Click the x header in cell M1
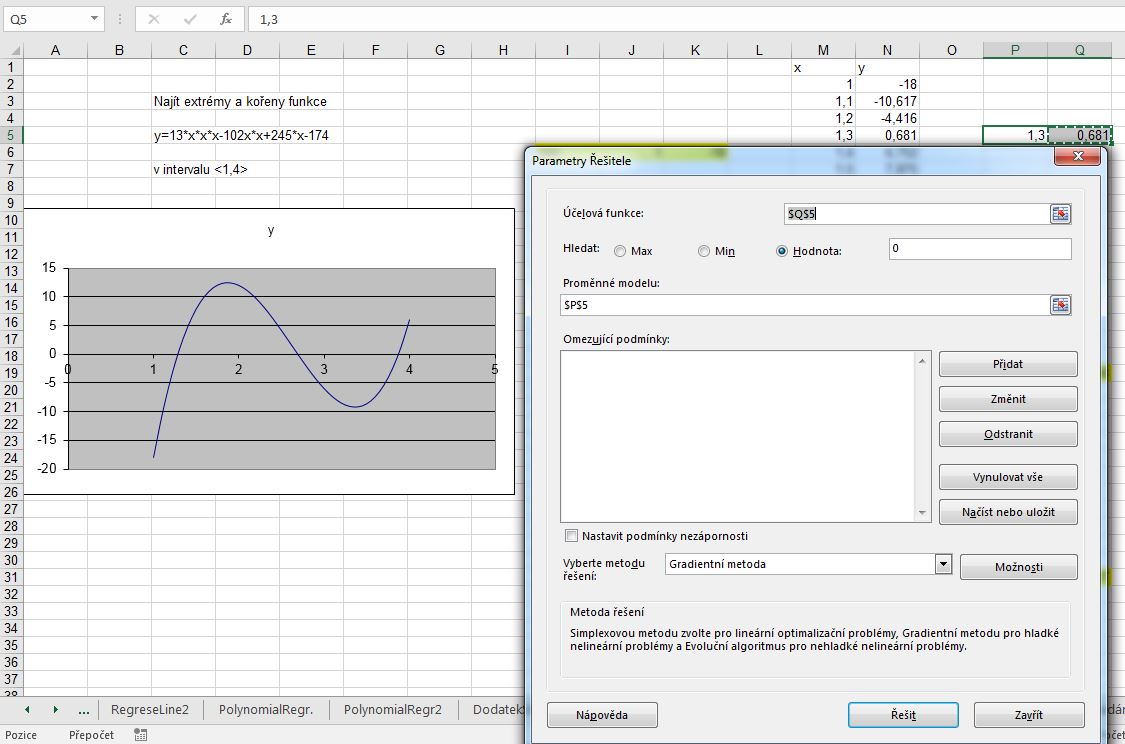Viewport: 1125px width, 744px height. pyautogui.click(x=823, y=67)
